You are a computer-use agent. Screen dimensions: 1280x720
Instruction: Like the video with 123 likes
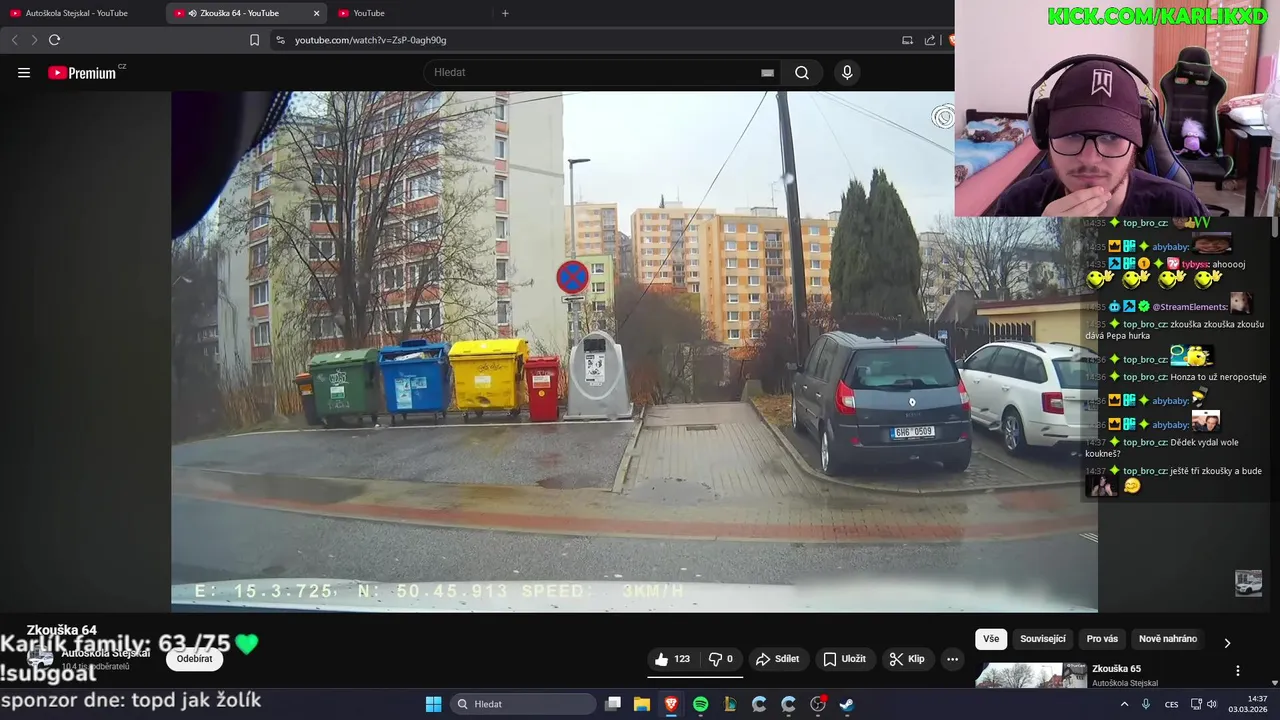(673, 659)
